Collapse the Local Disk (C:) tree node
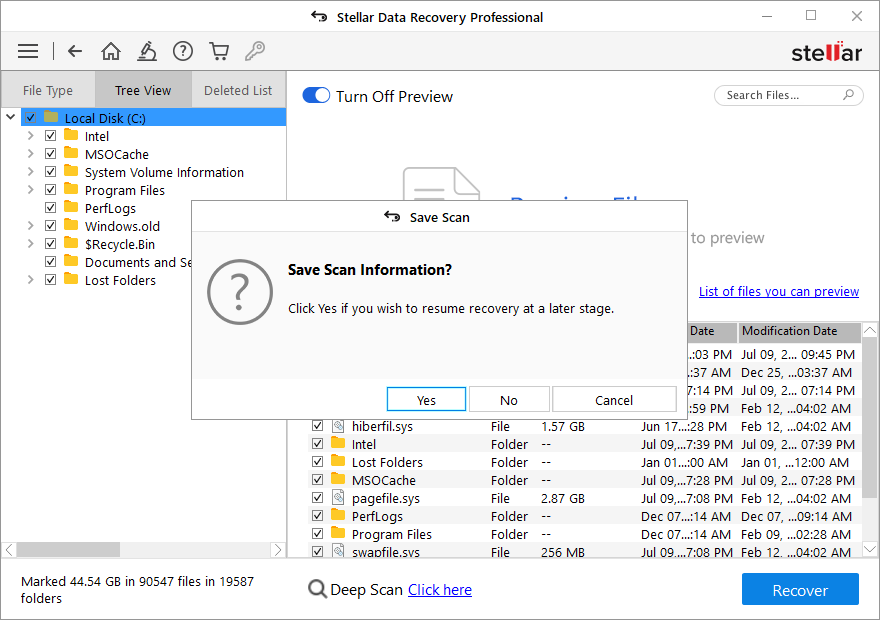The height and width of the screenshot is (620, 880). [11, 117]
